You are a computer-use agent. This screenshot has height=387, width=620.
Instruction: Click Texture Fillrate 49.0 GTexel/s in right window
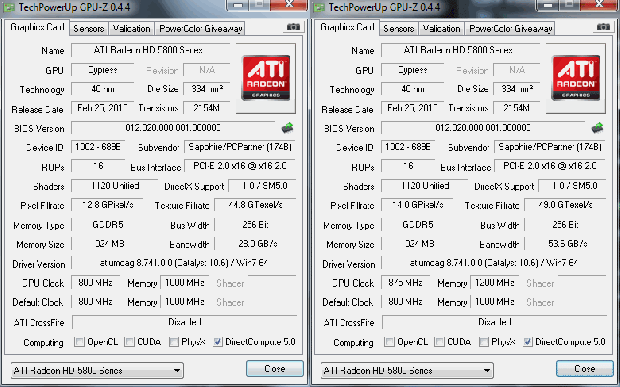pos(565,205)
